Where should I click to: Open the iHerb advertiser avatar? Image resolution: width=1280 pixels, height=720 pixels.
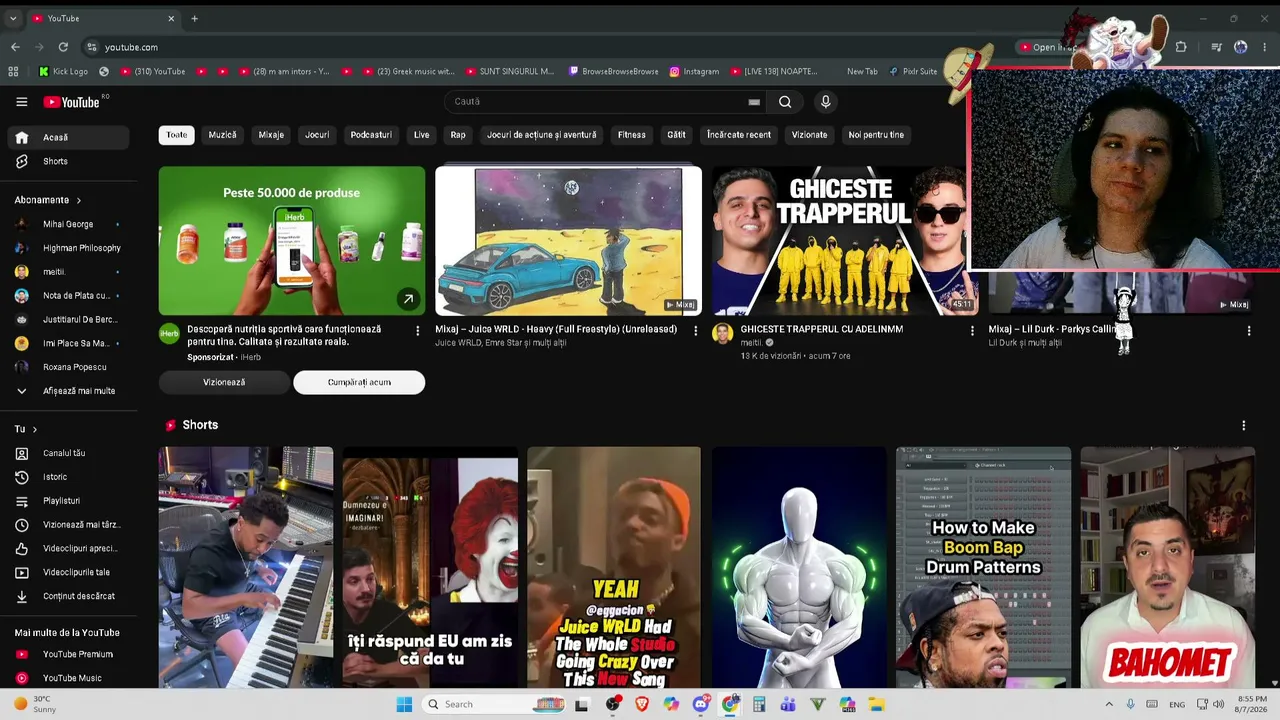[x=169, y=333]
